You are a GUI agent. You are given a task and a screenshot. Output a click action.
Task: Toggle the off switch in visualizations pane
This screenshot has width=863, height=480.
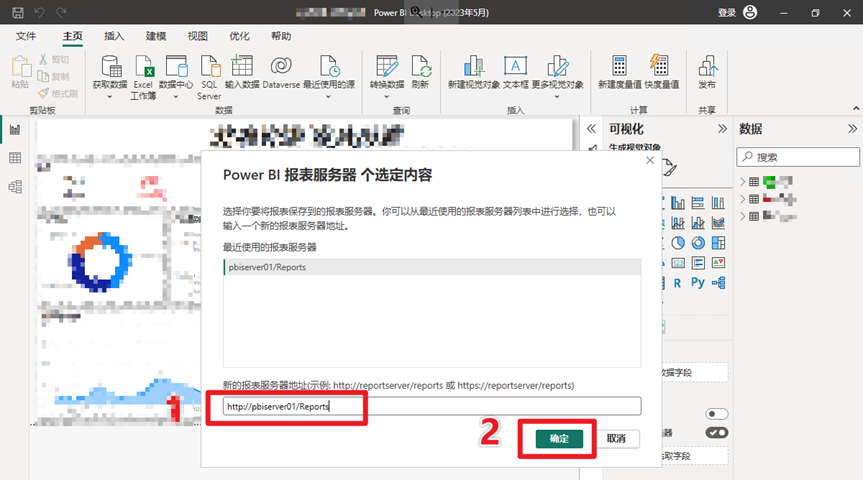point(716,413)
